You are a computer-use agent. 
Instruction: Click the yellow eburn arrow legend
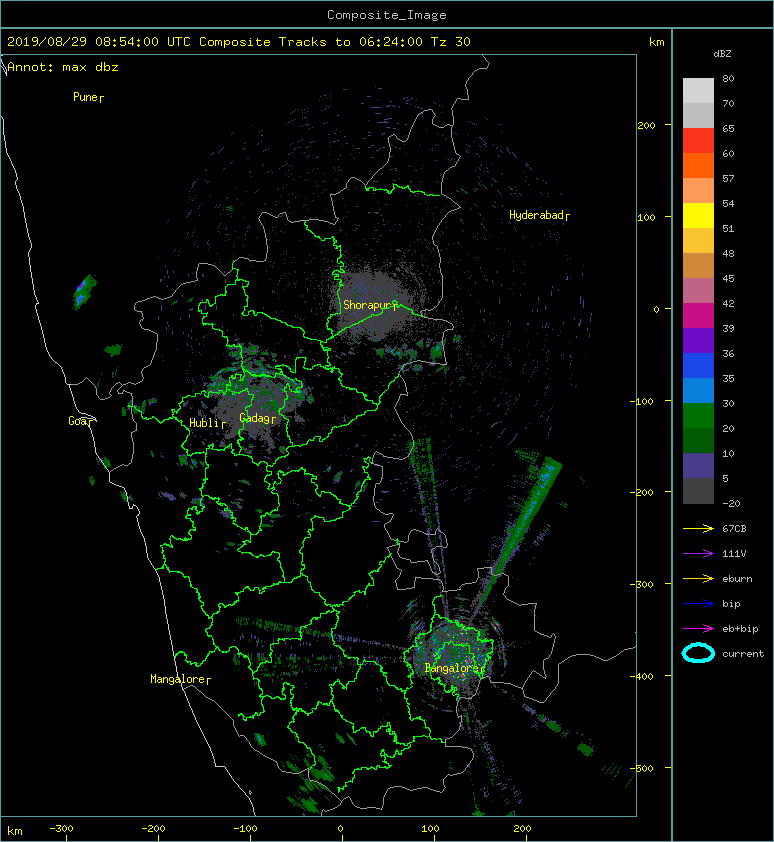[x=698, y=579]
